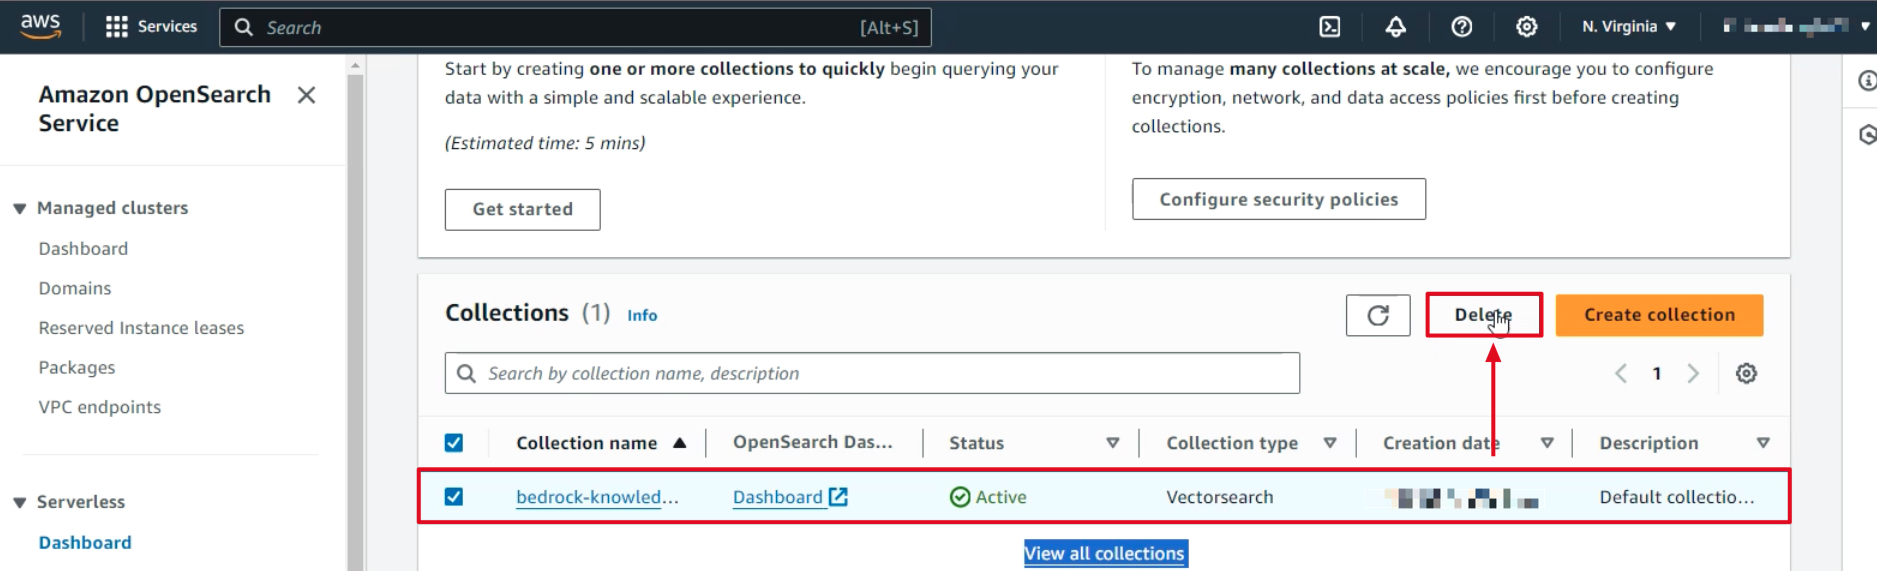Click the refresh collections button
1877x571 pixels.
pyautogui.click(x=1377, y=315)
